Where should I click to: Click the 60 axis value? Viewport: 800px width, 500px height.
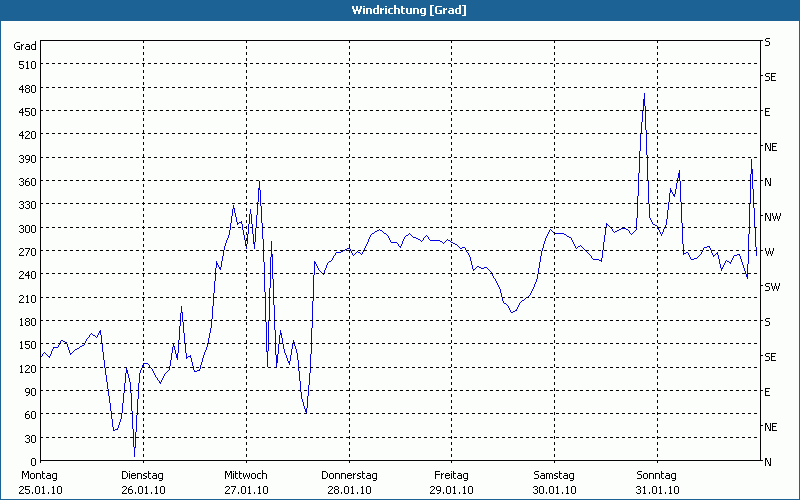31,415
